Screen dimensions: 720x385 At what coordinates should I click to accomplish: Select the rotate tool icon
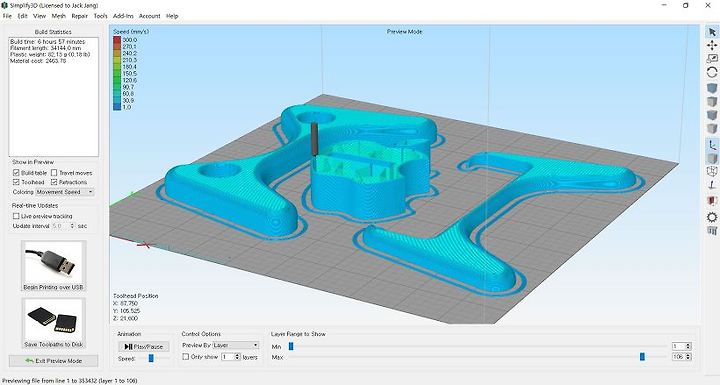pyautogui.click(x=712, y=72)
